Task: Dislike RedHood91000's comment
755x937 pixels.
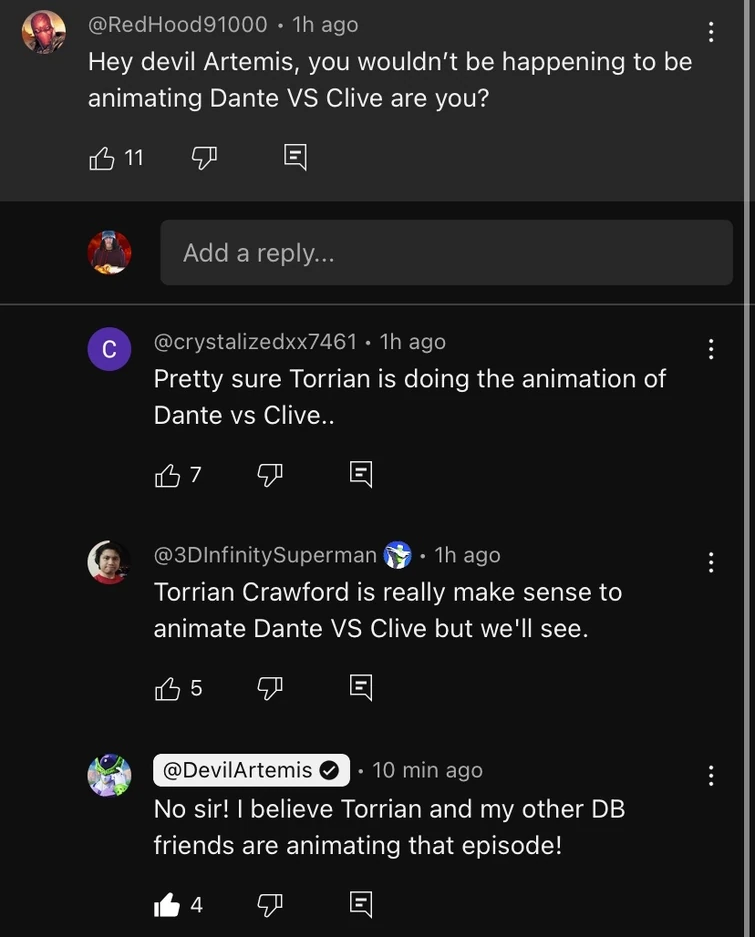Action: 204,158
